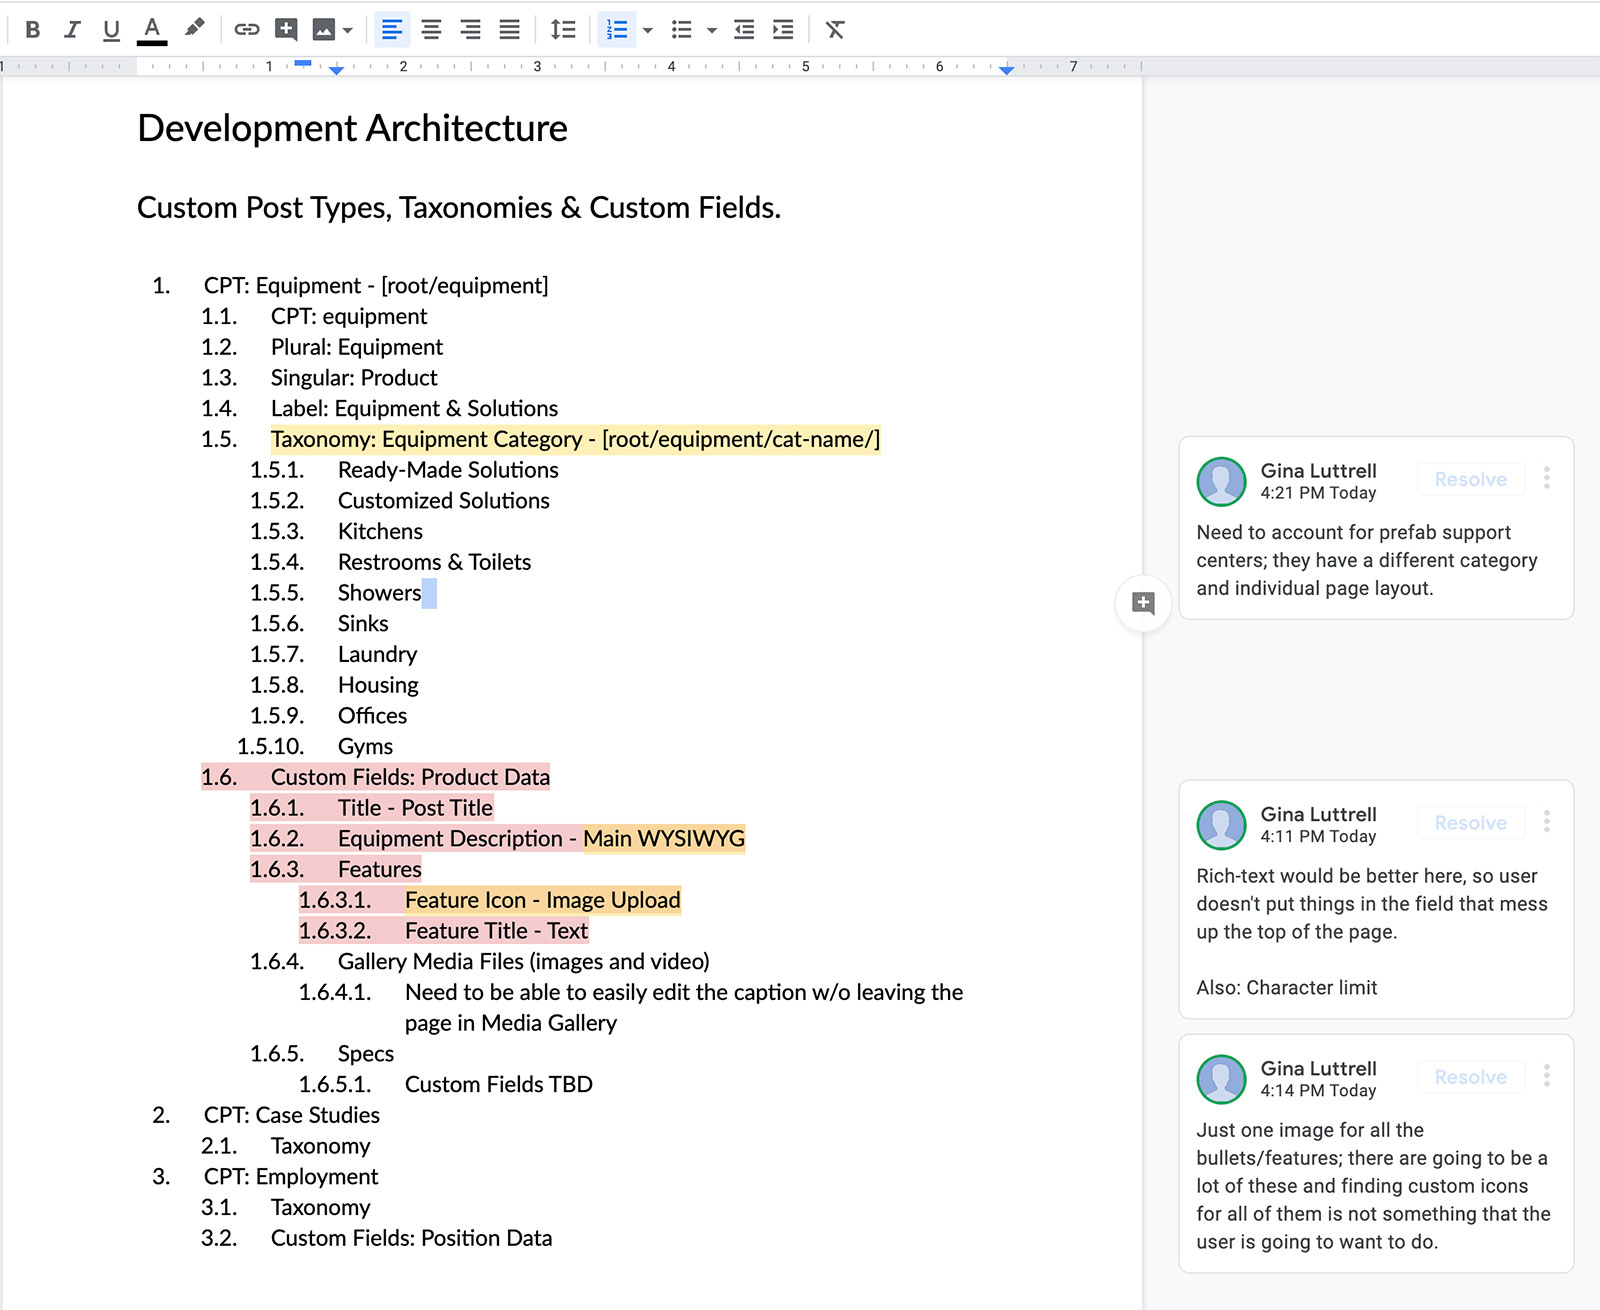Click the CPT: Case Studies line
The width and height of the screenshot is (1600, 1310).
click(292, 1115)
